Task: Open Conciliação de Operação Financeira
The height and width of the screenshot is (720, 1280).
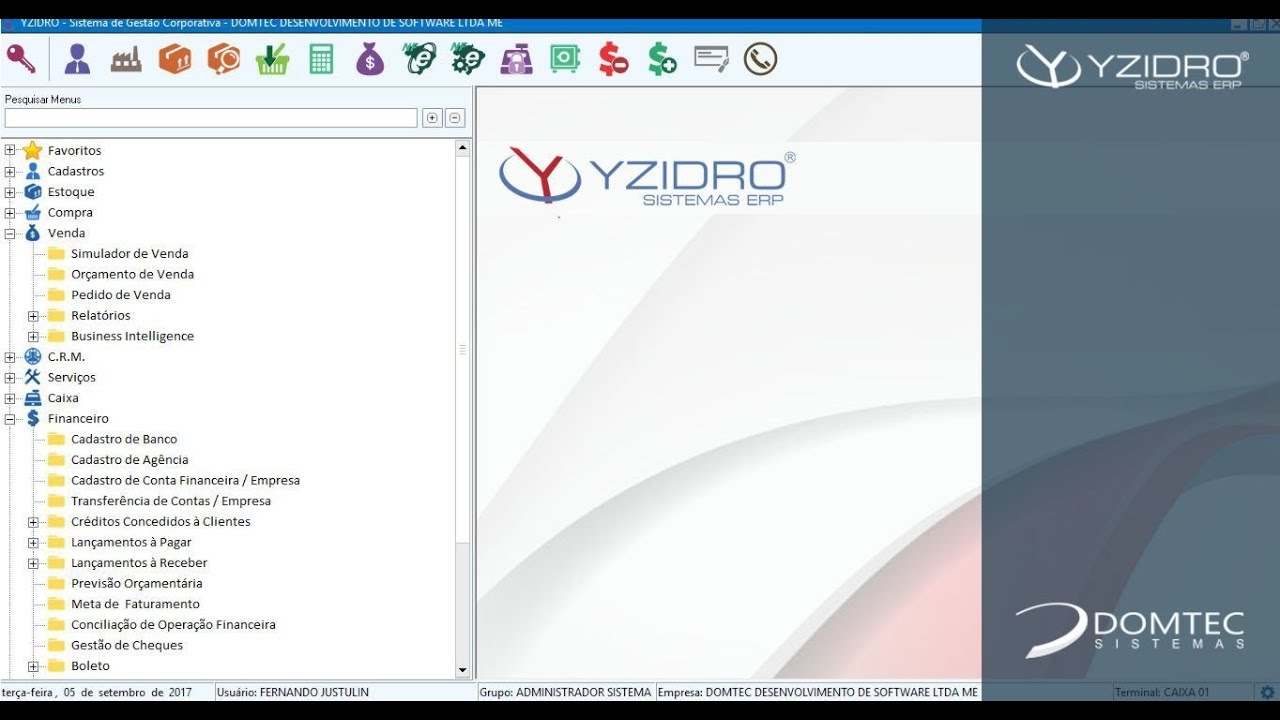Action: [x=173, y=625]
